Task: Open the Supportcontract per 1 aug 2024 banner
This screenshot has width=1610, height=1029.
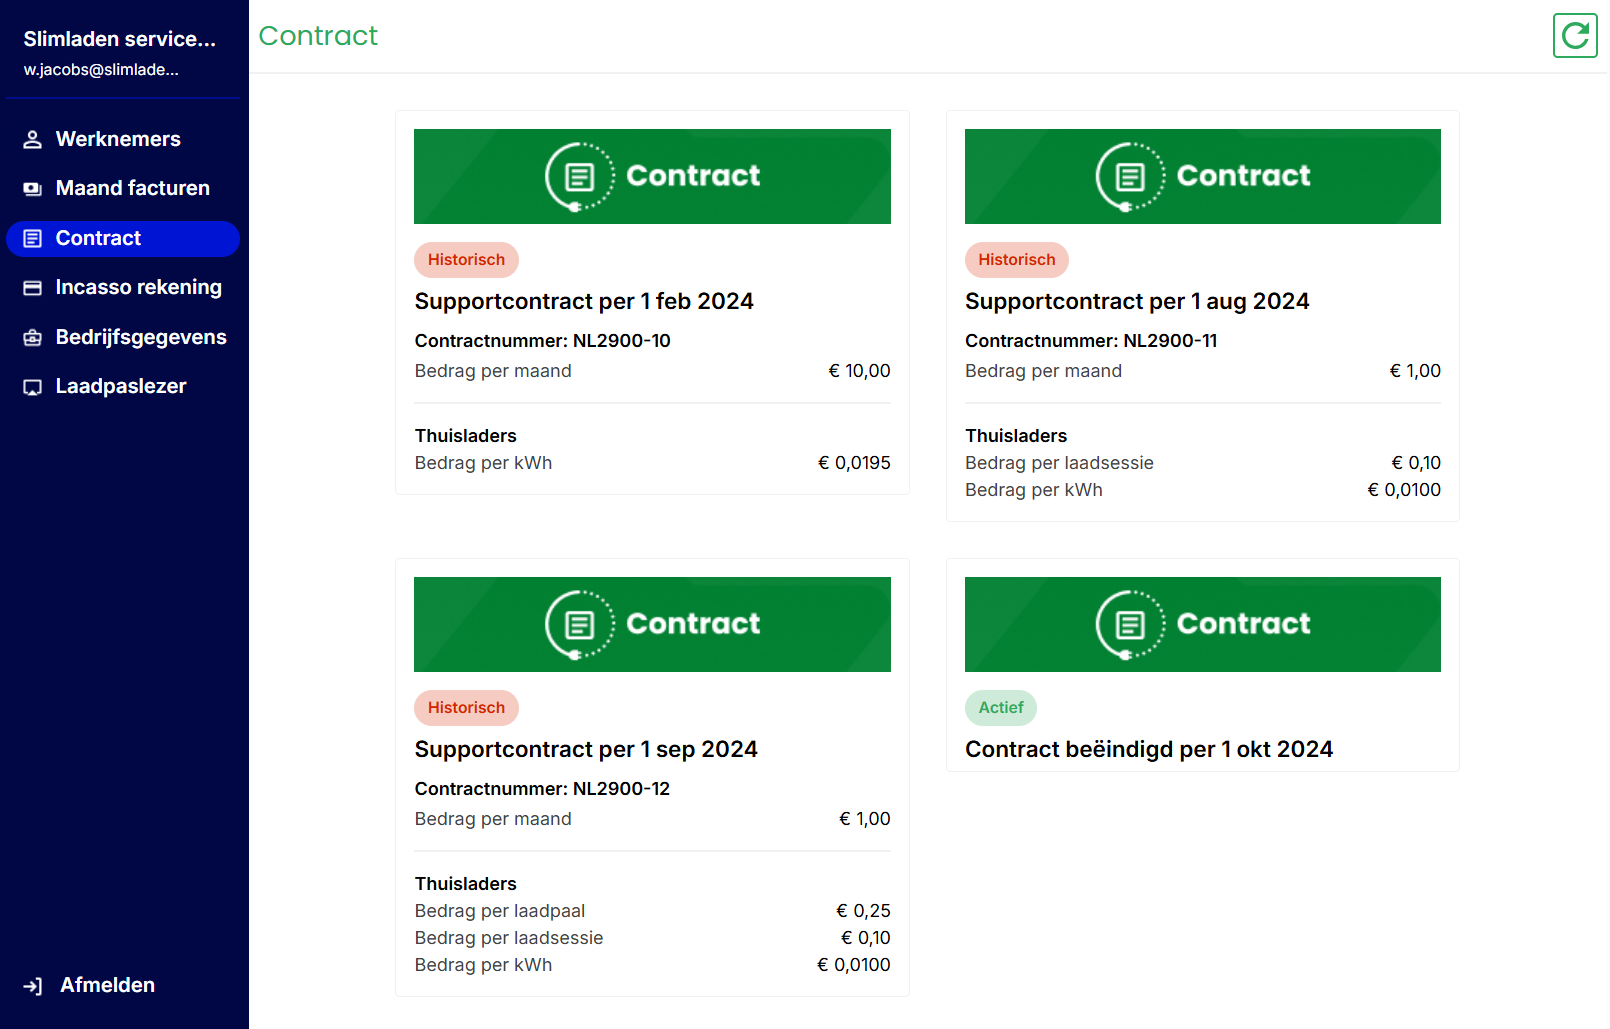Action: tap(1202, 176)
